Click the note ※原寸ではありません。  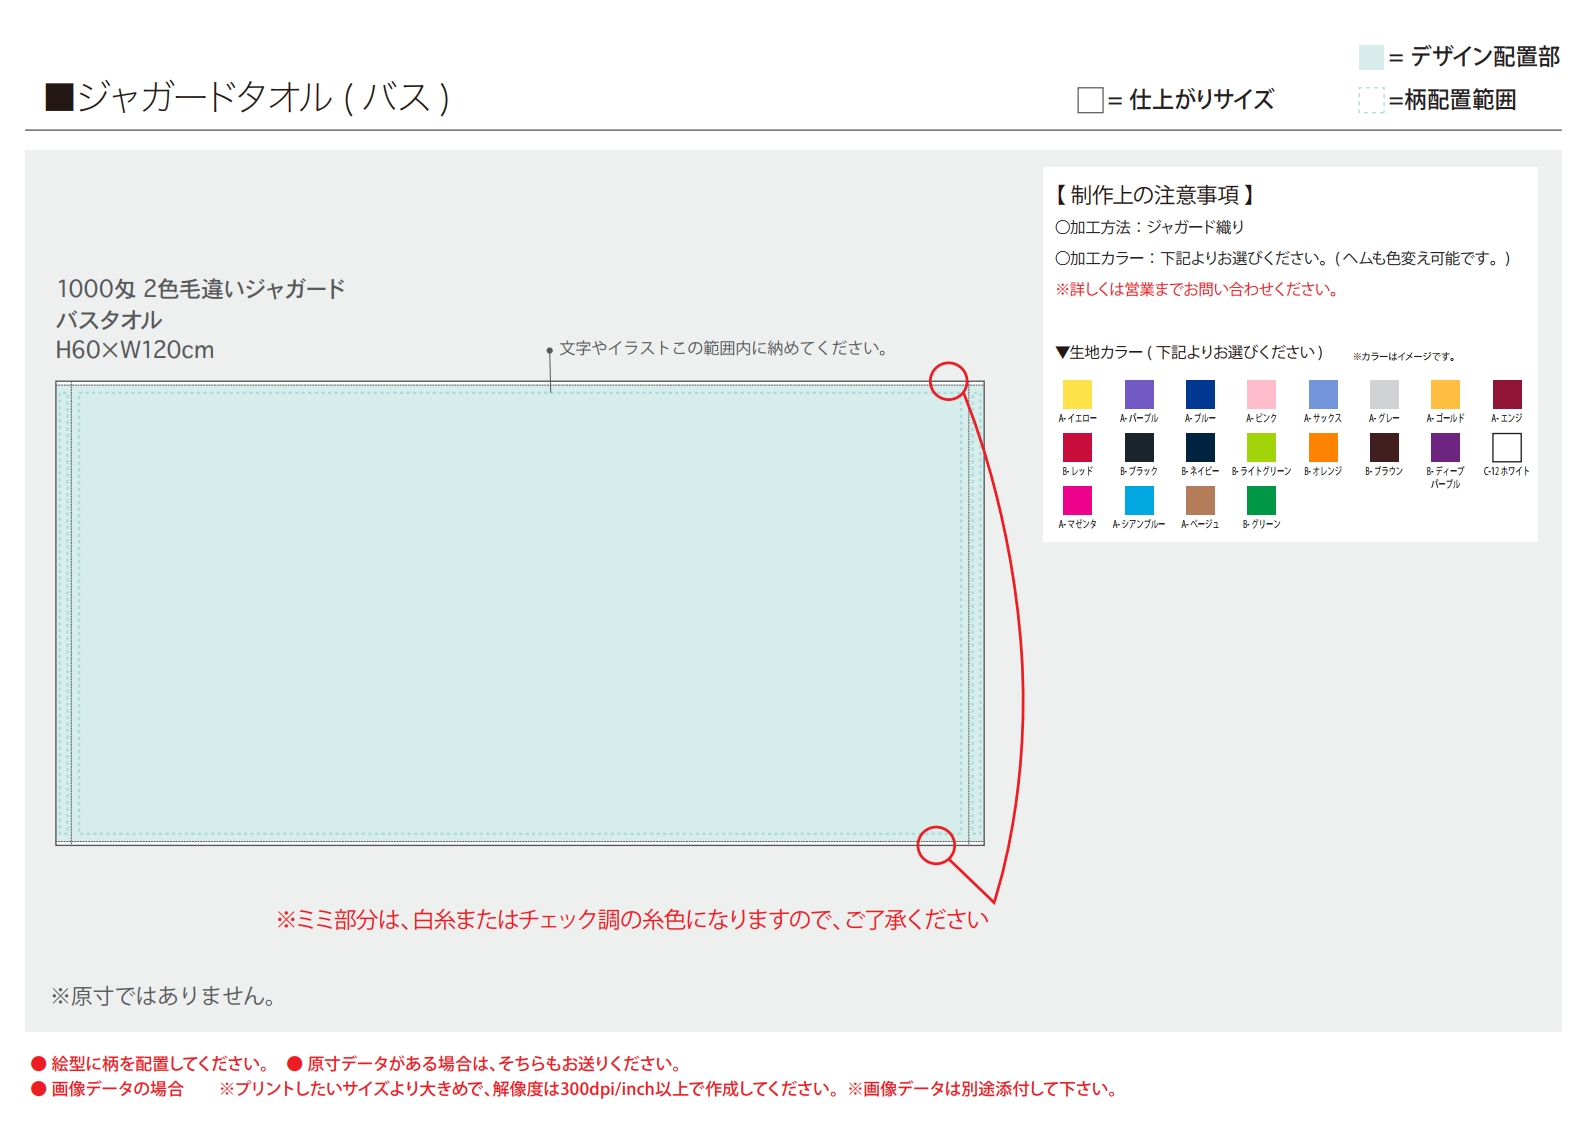point(163,996)
